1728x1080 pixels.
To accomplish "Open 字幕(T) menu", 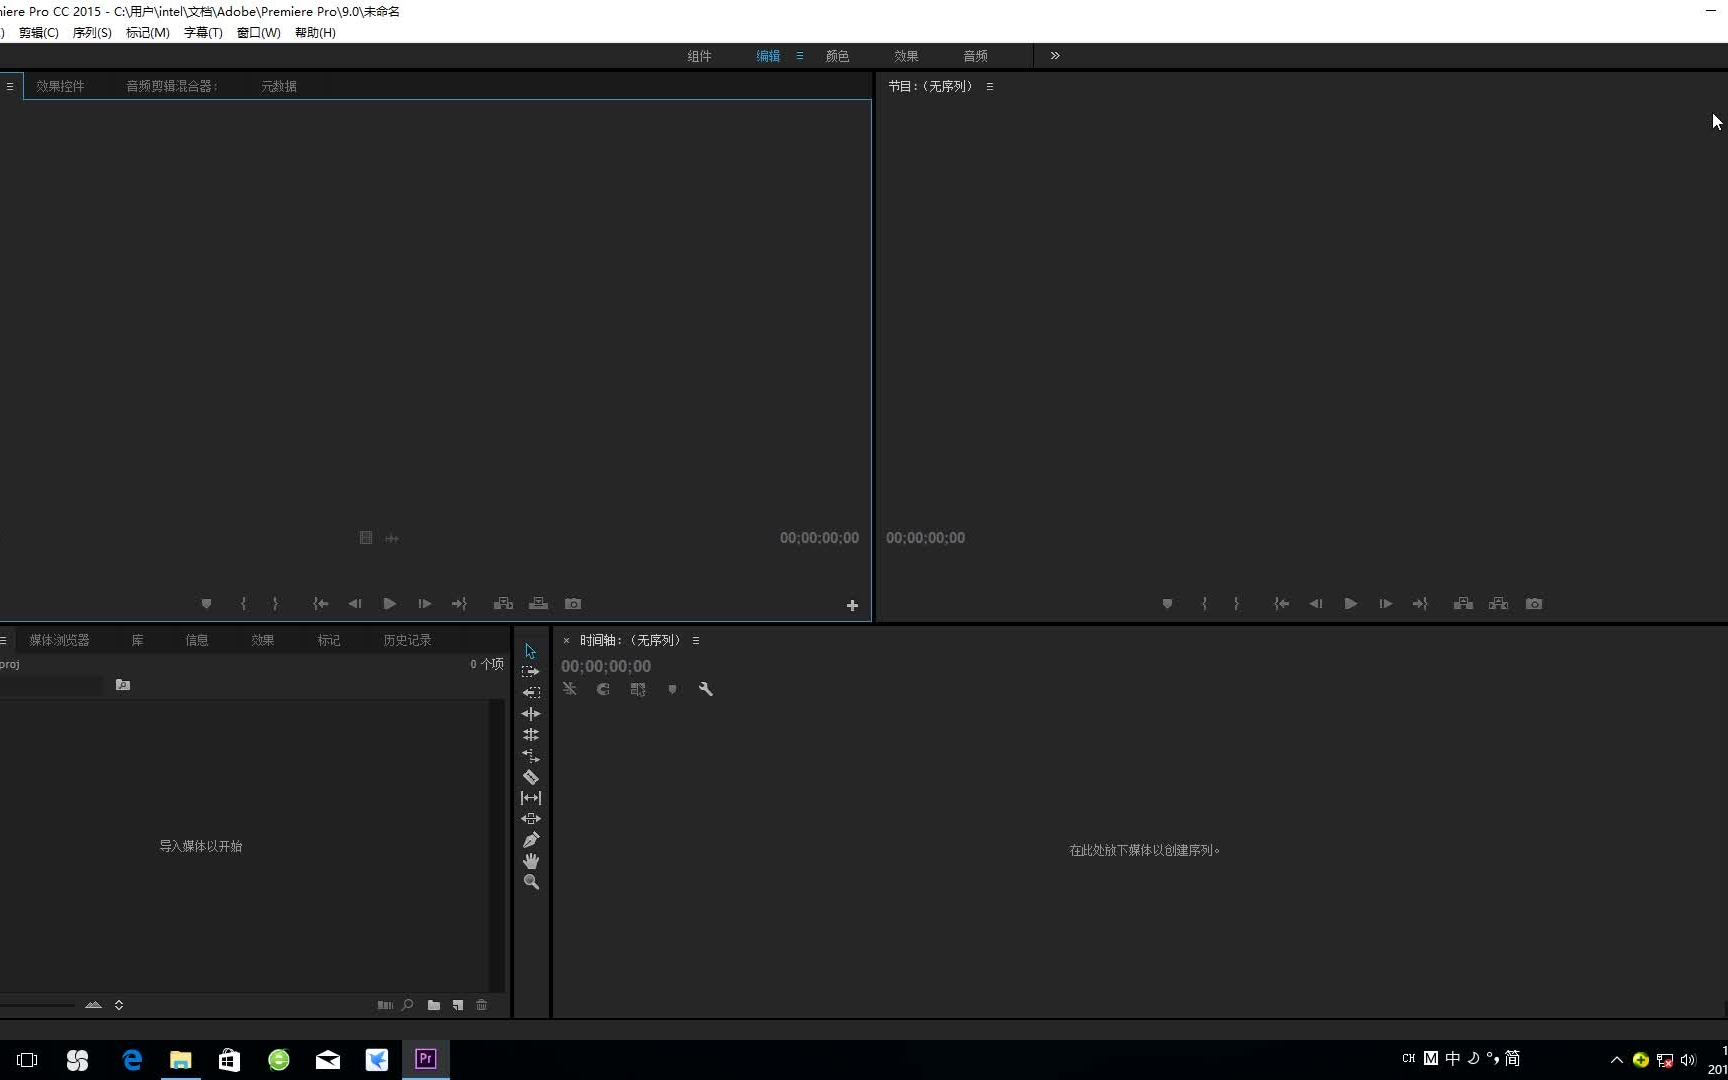I will [203, 32].
